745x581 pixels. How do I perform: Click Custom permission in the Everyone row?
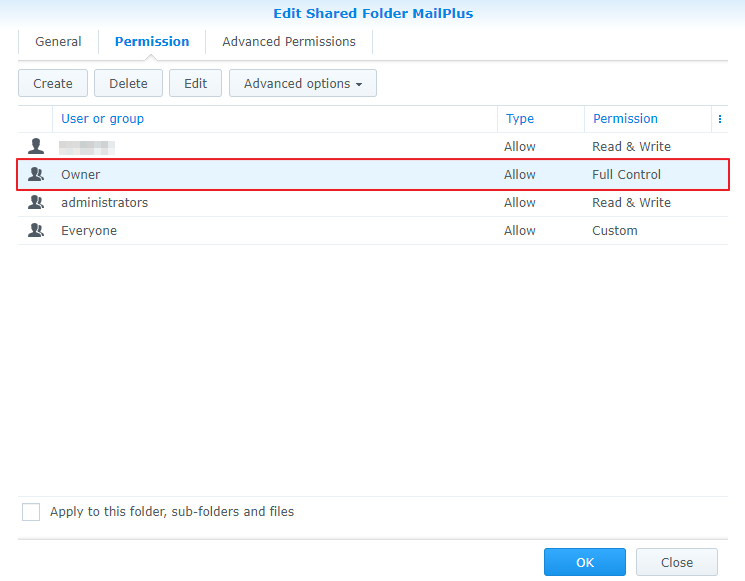point(615,230)
